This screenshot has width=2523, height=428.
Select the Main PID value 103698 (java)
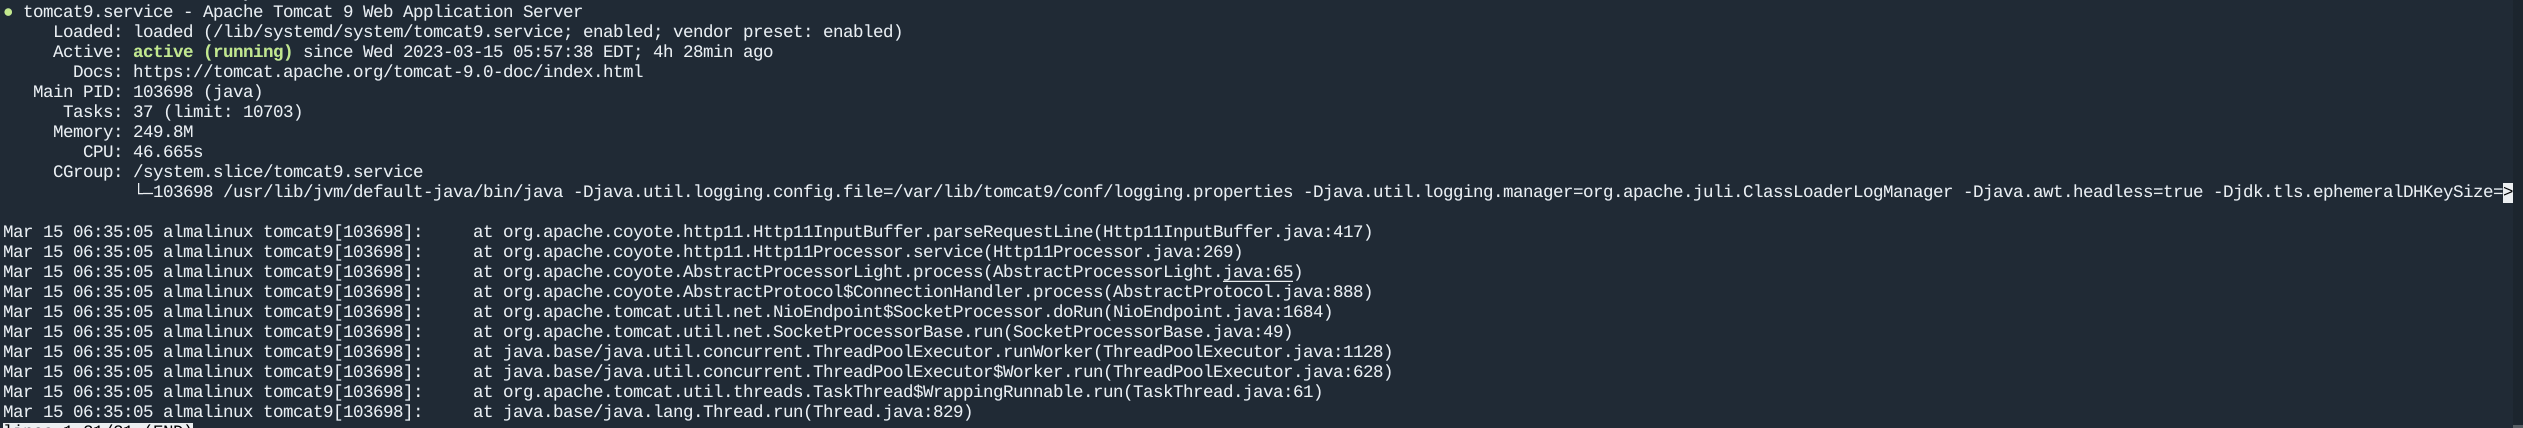(198, 92)
